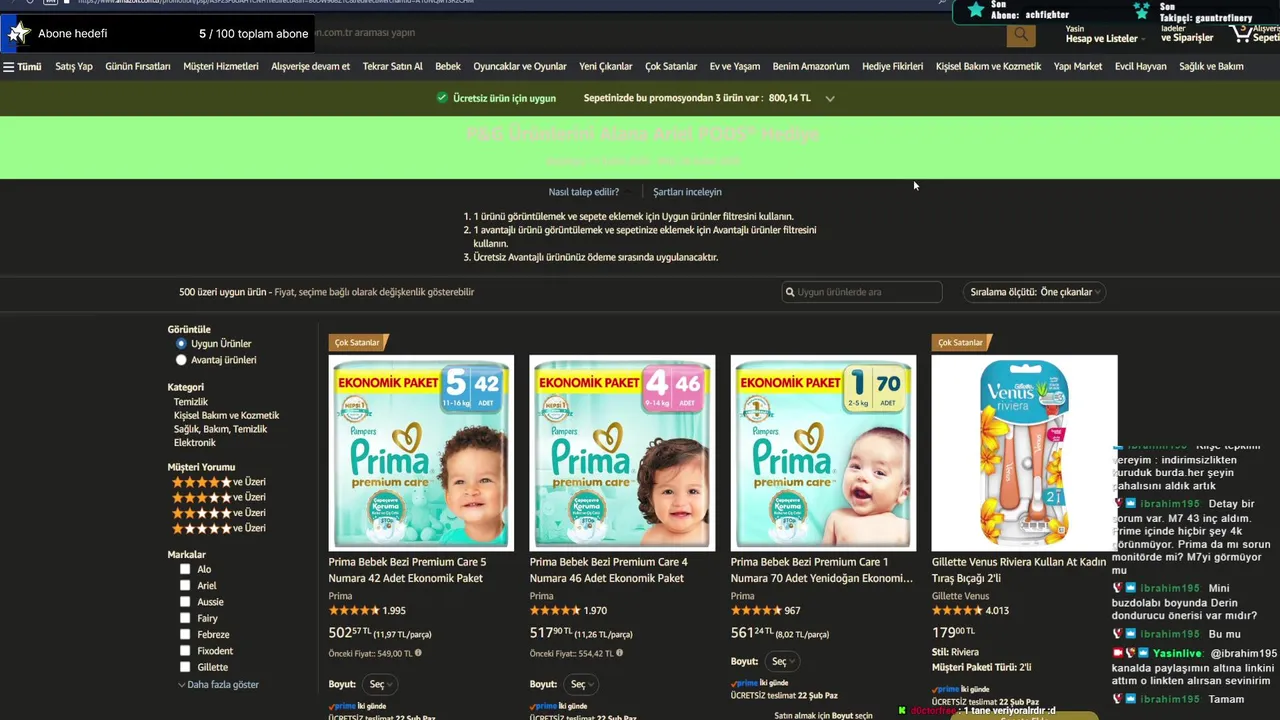Screen dimensions: 1280x720
Task: Click Gillette Venus Riviera product image
Action: (1025, 453)
